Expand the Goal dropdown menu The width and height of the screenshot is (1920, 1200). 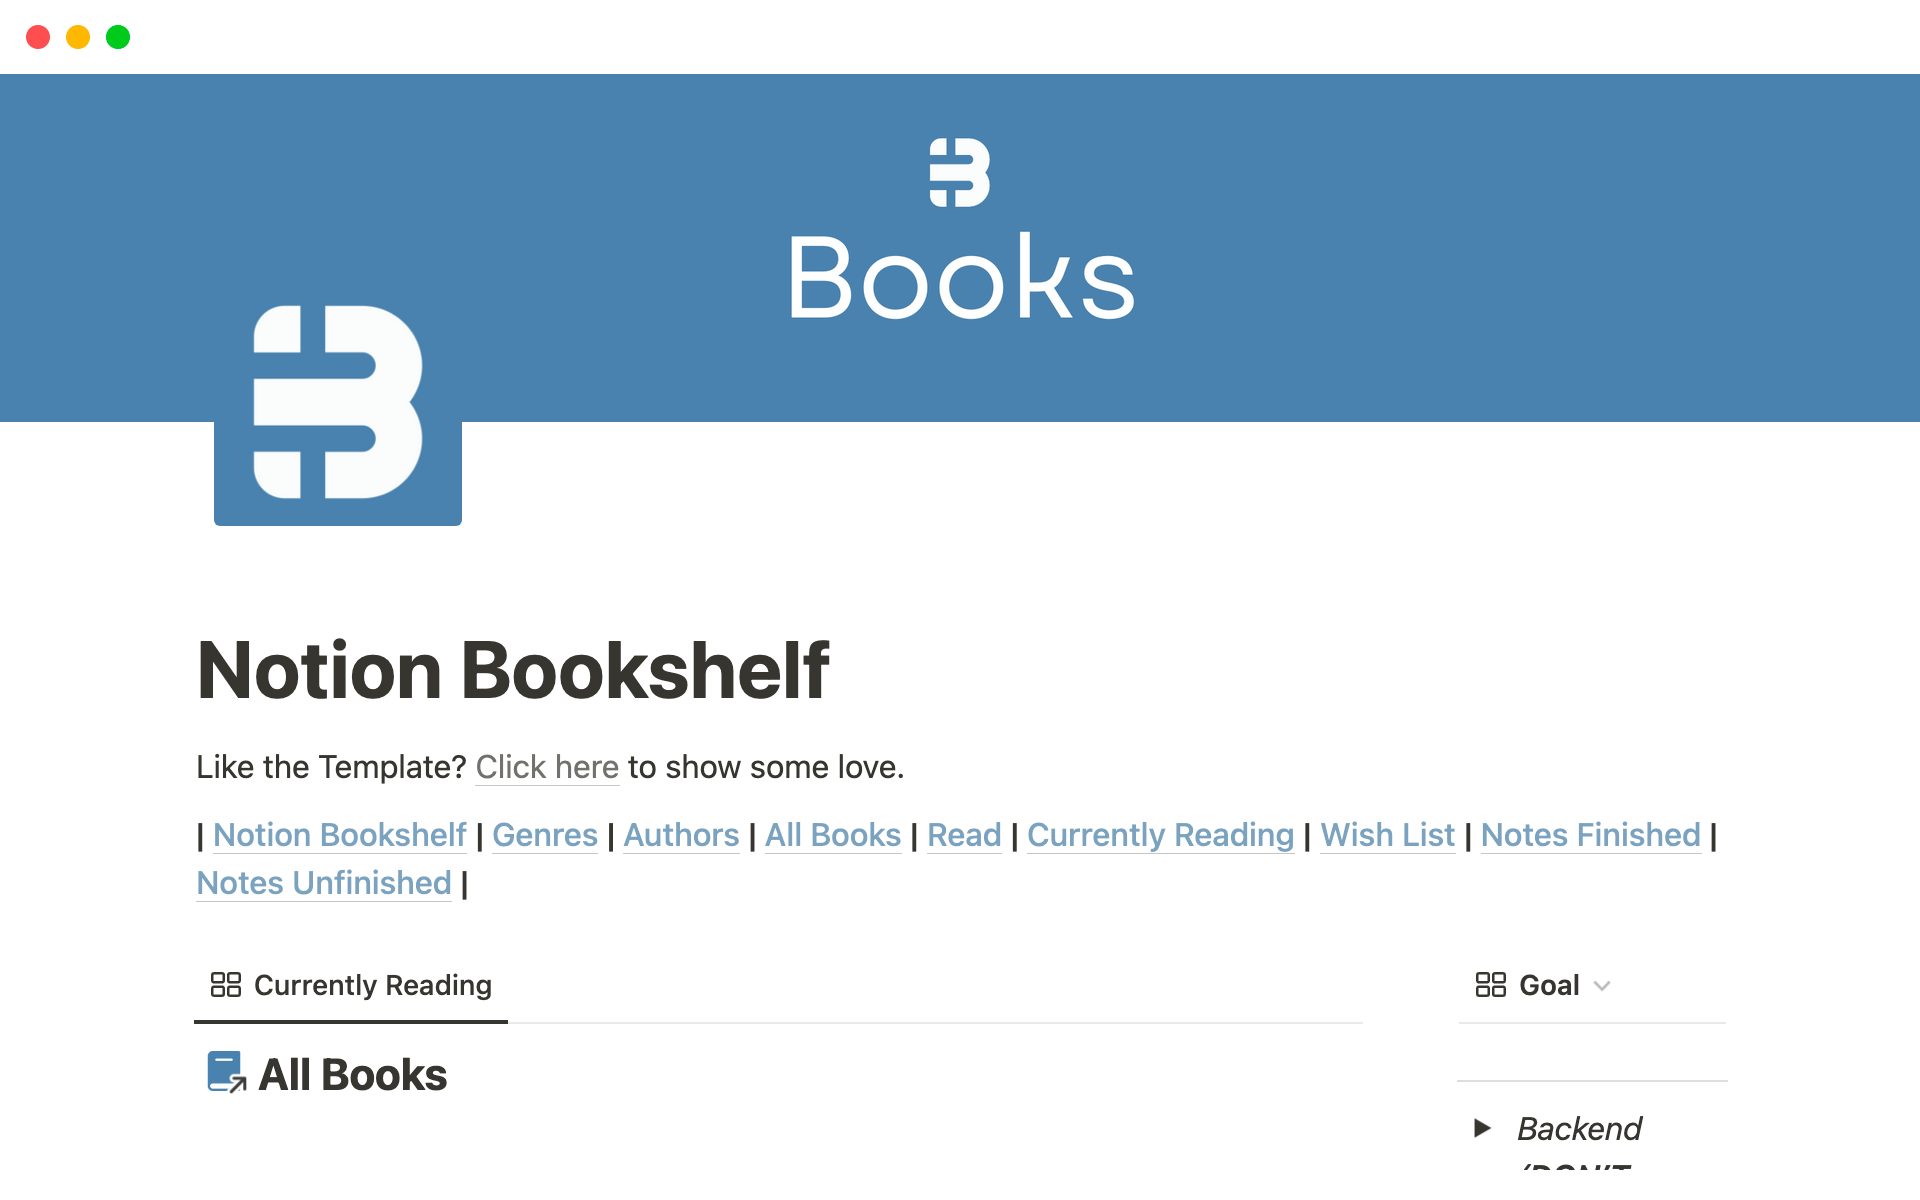pos(1602,984)
